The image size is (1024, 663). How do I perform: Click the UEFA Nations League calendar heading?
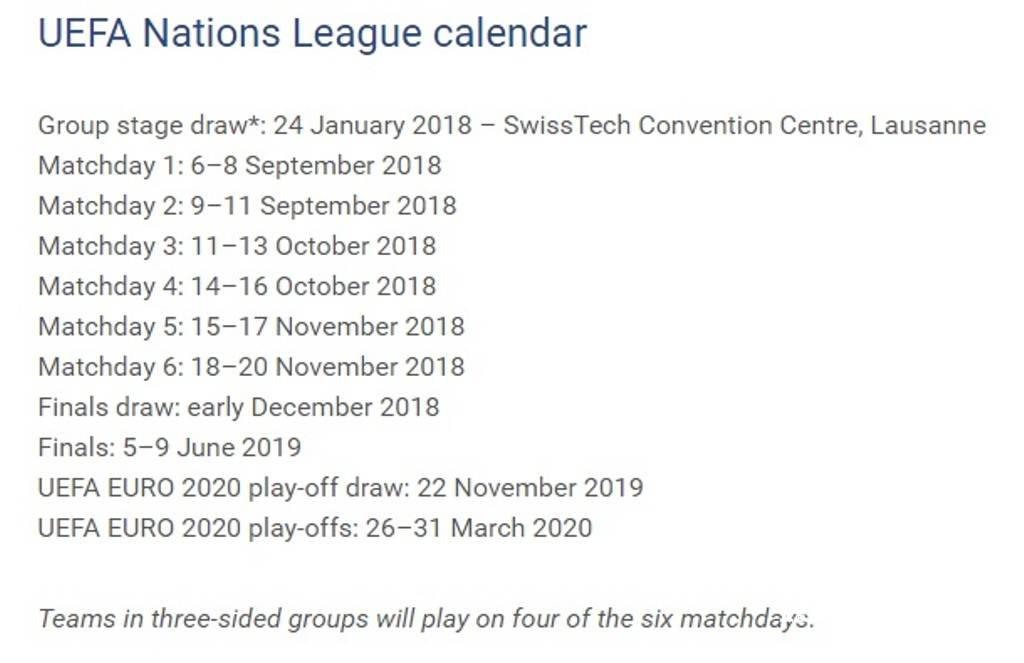[x=312, y=34]
